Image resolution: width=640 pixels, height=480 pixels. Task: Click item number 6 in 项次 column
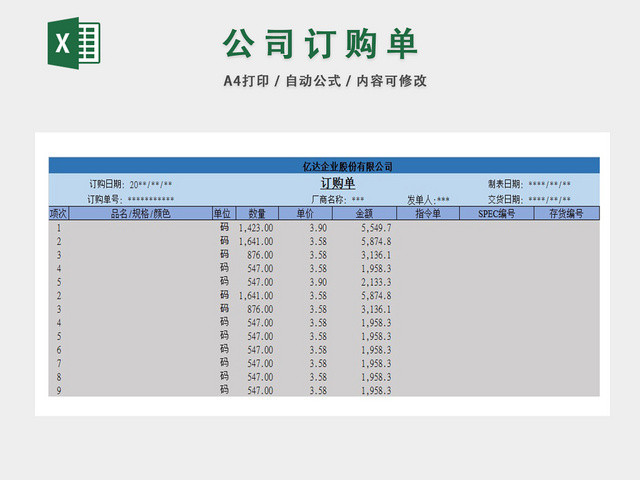[59, 350]
